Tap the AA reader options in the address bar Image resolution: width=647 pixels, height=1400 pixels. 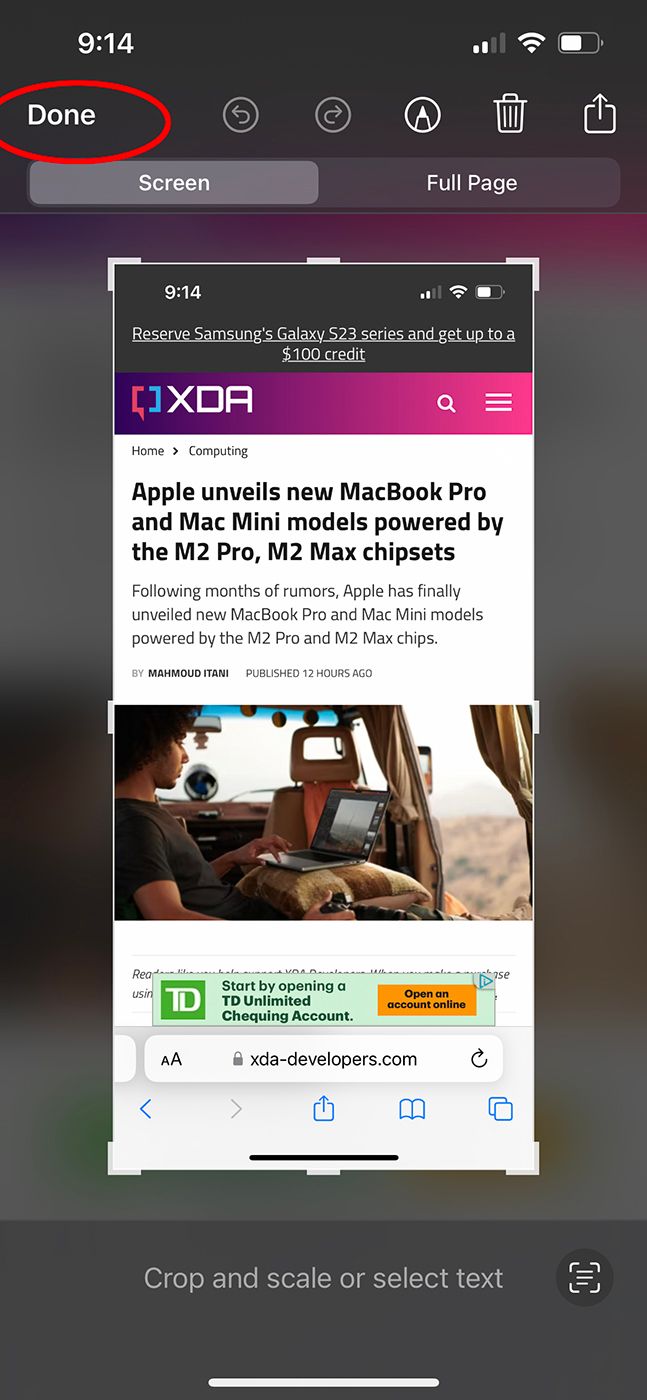tap(171, 1059)
